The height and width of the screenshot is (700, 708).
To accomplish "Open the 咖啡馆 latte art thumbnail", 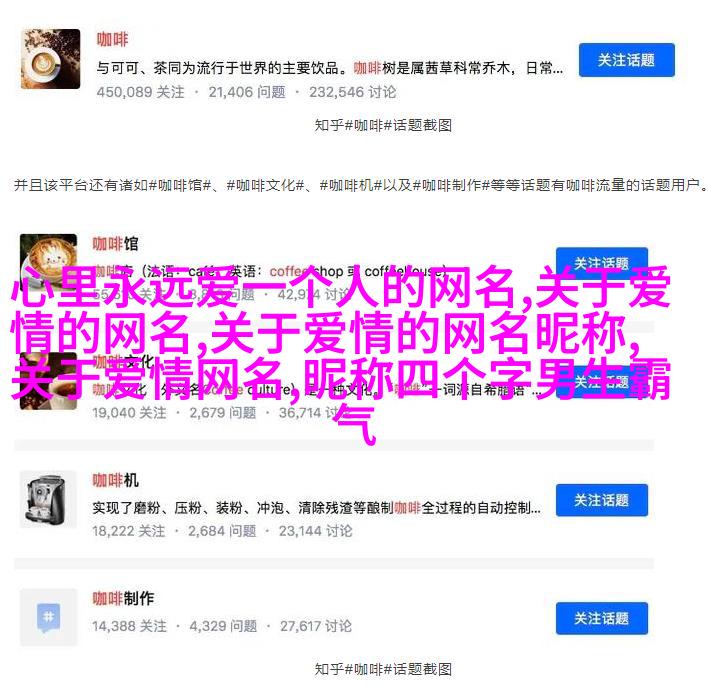I will tap(48, 262).
